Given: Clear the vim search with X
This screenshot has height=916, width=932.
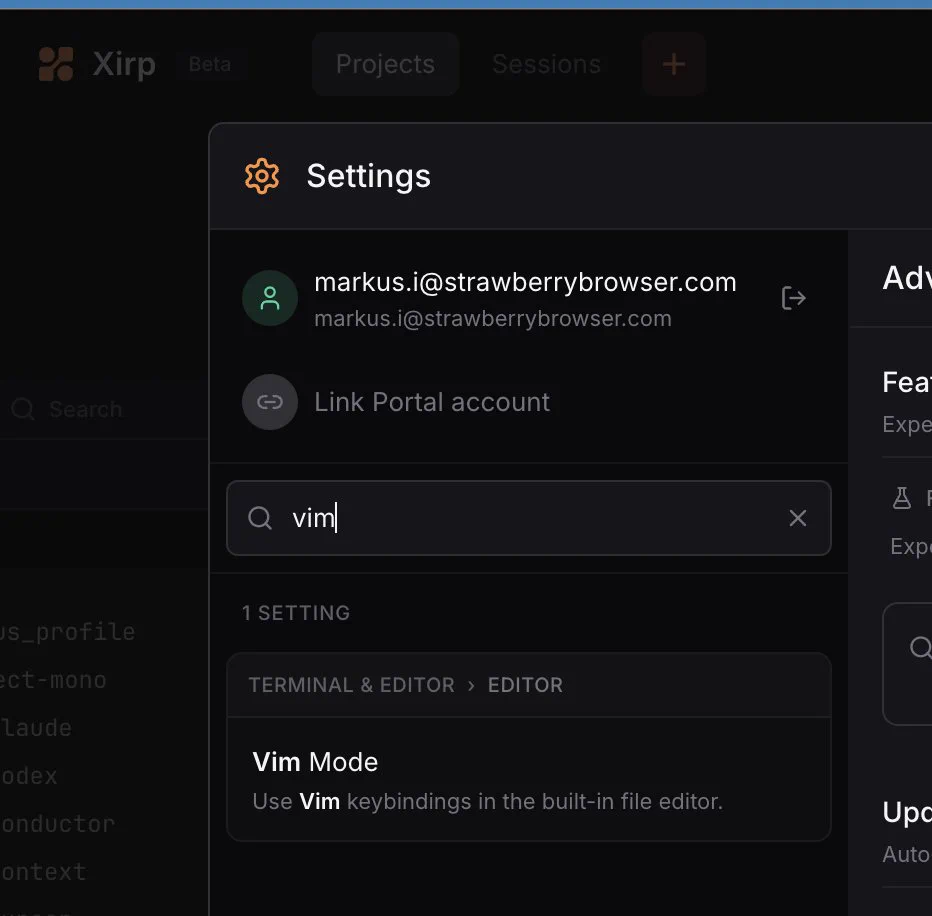Looking at the screenshot, I should coord(798,518).
